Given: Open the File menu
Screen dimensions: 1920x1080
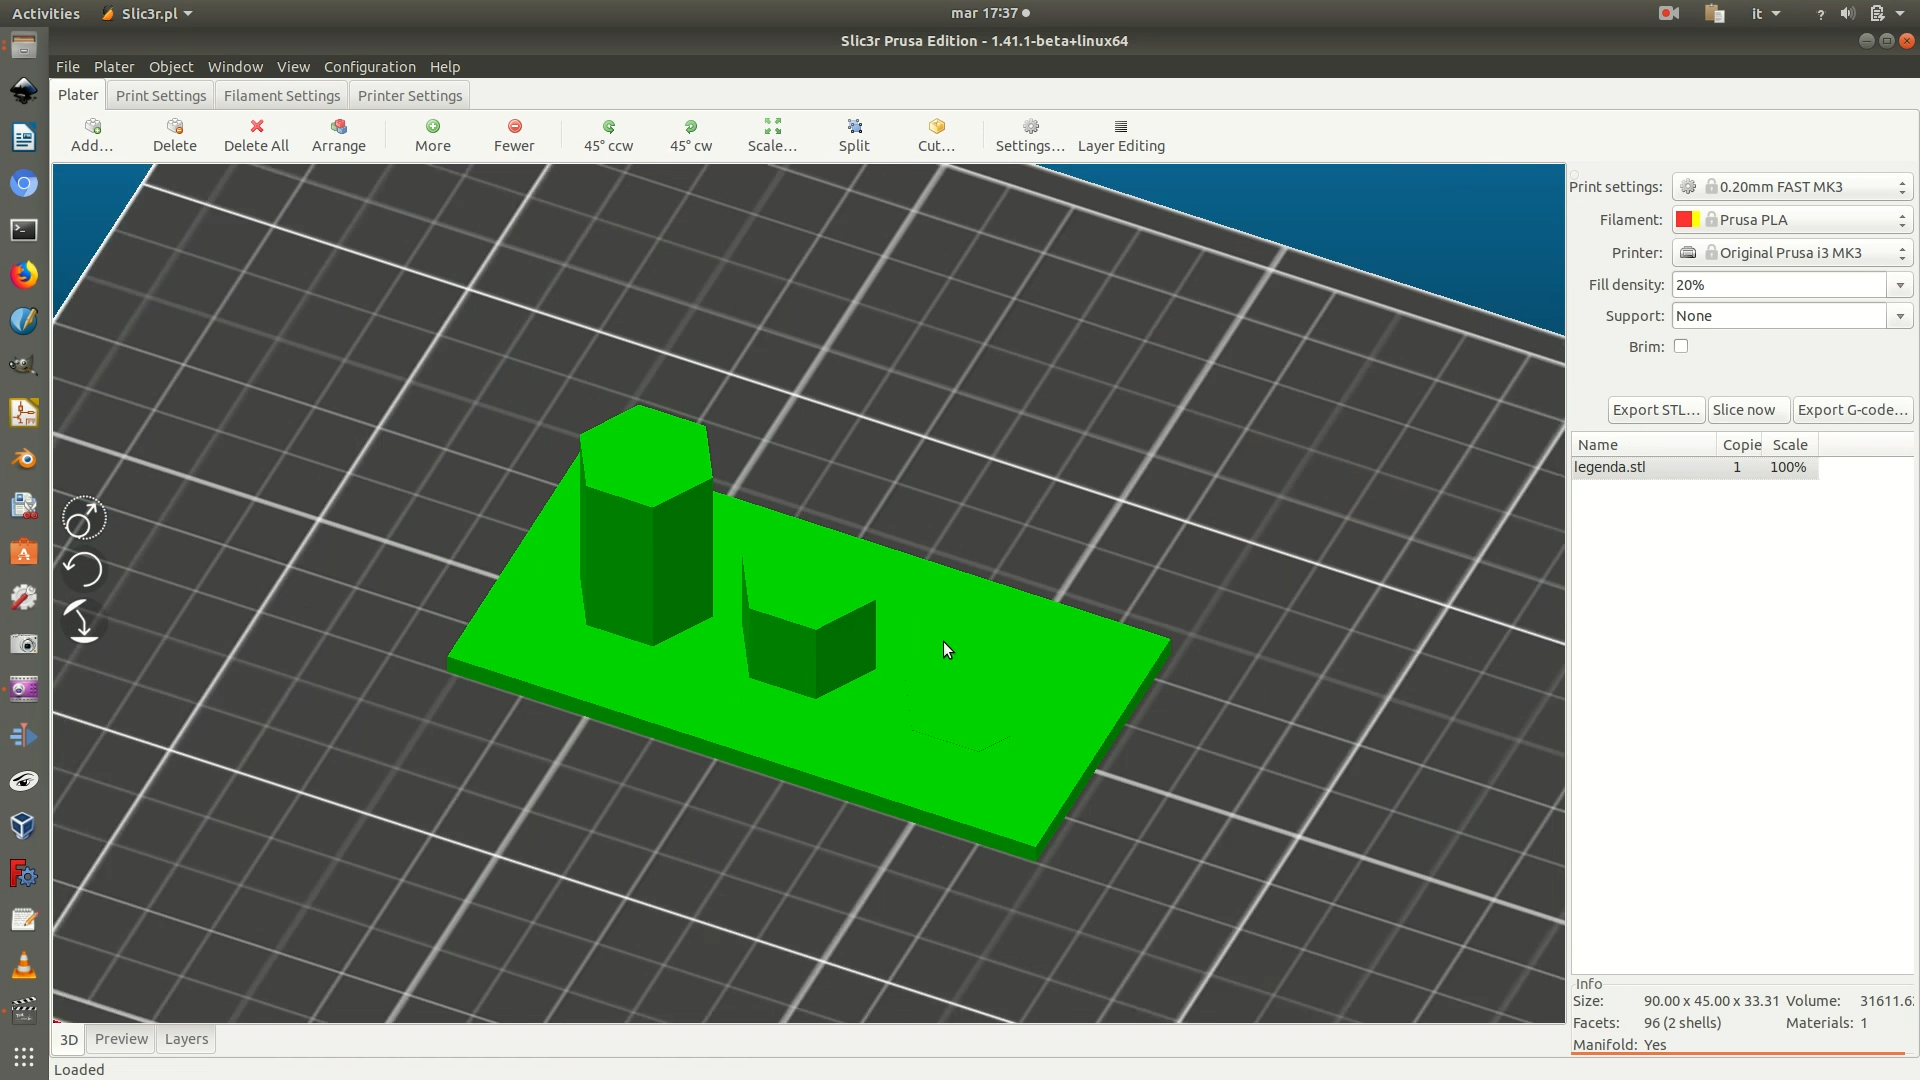Looking at the screenshot, I should click(68, 66).
